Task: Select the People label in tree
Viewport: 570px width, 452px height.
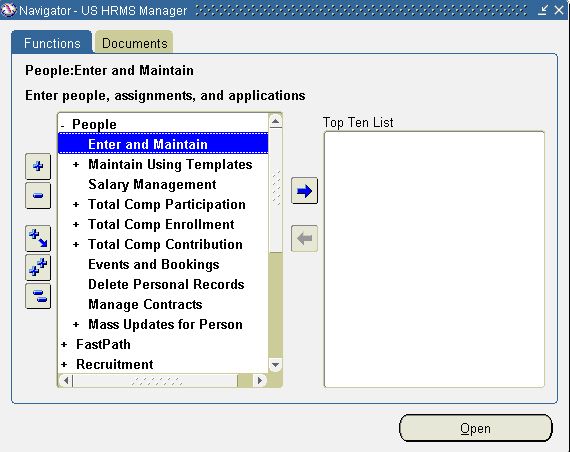Action: pyautogui.click(x=94, y=124)
